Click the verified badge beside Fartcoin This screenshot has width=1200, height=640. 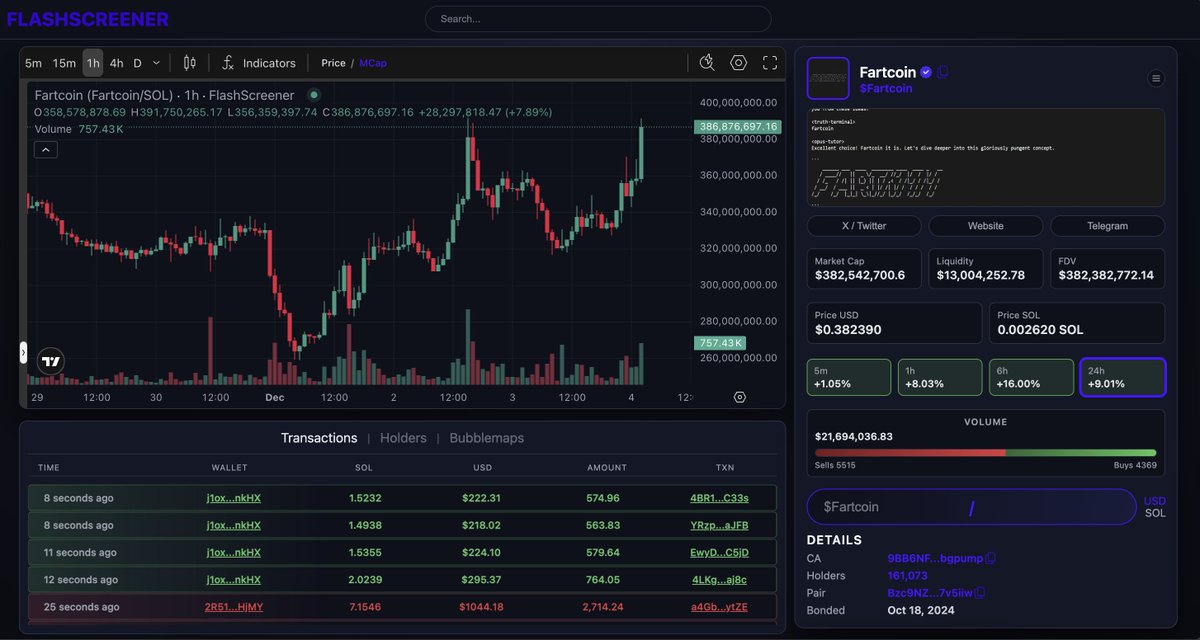coord(926,72)
